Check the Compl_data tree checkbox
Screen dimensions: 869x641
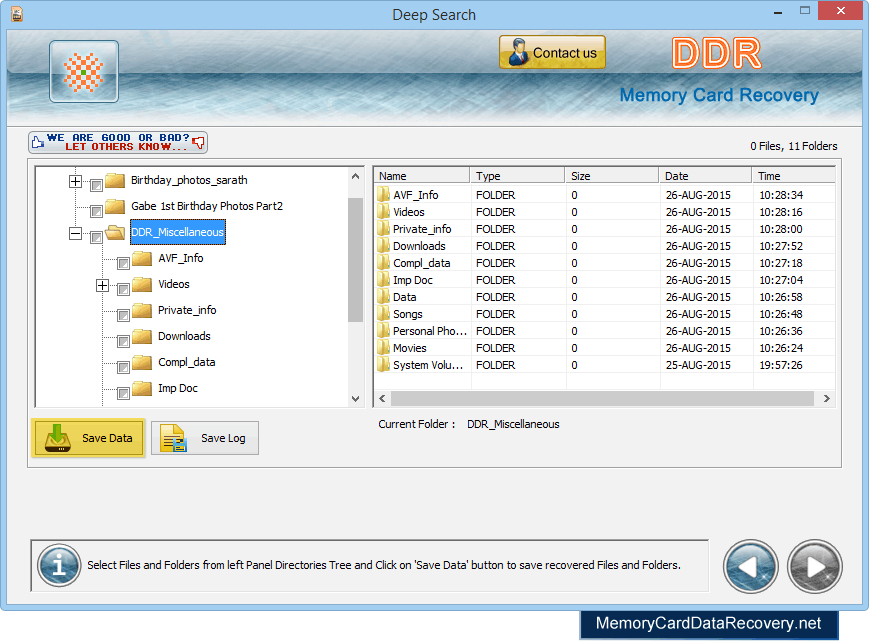[x=123, y=367]
